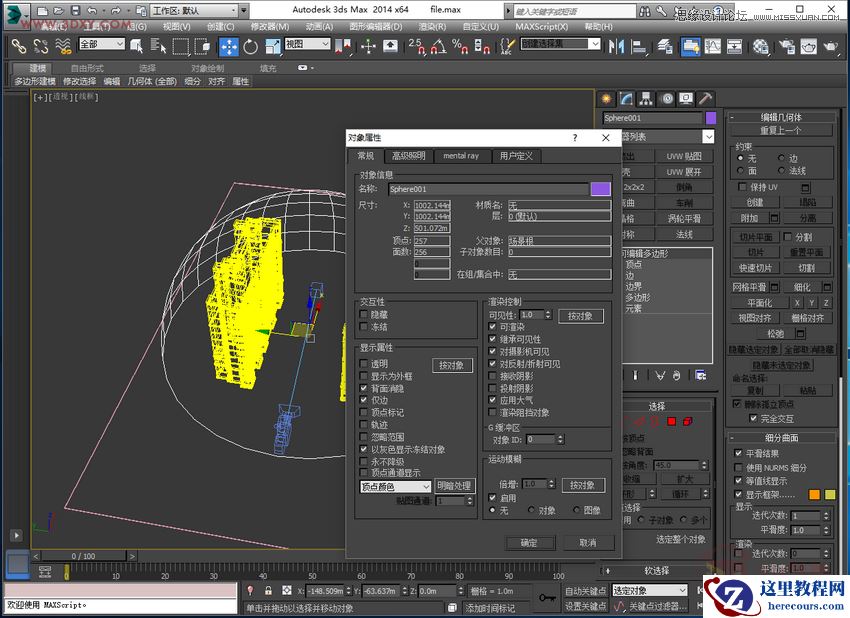
Task: Open the Rectangular Selection Region tool
Action: click(x=181, y=45)
